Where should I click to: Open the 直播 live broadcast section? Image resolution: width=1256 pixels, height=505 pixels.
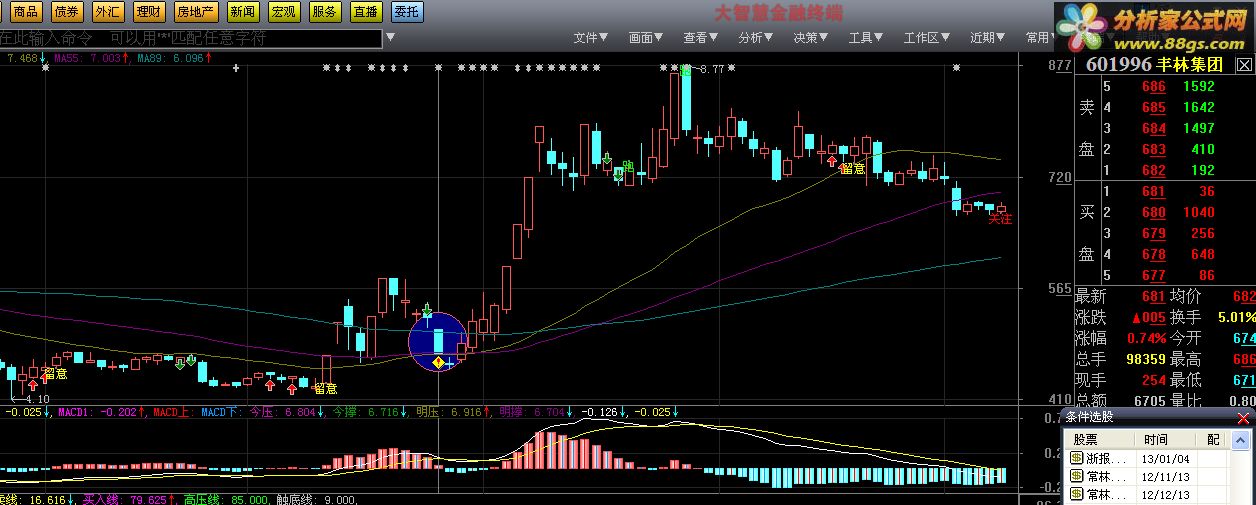tap(365, 12)
